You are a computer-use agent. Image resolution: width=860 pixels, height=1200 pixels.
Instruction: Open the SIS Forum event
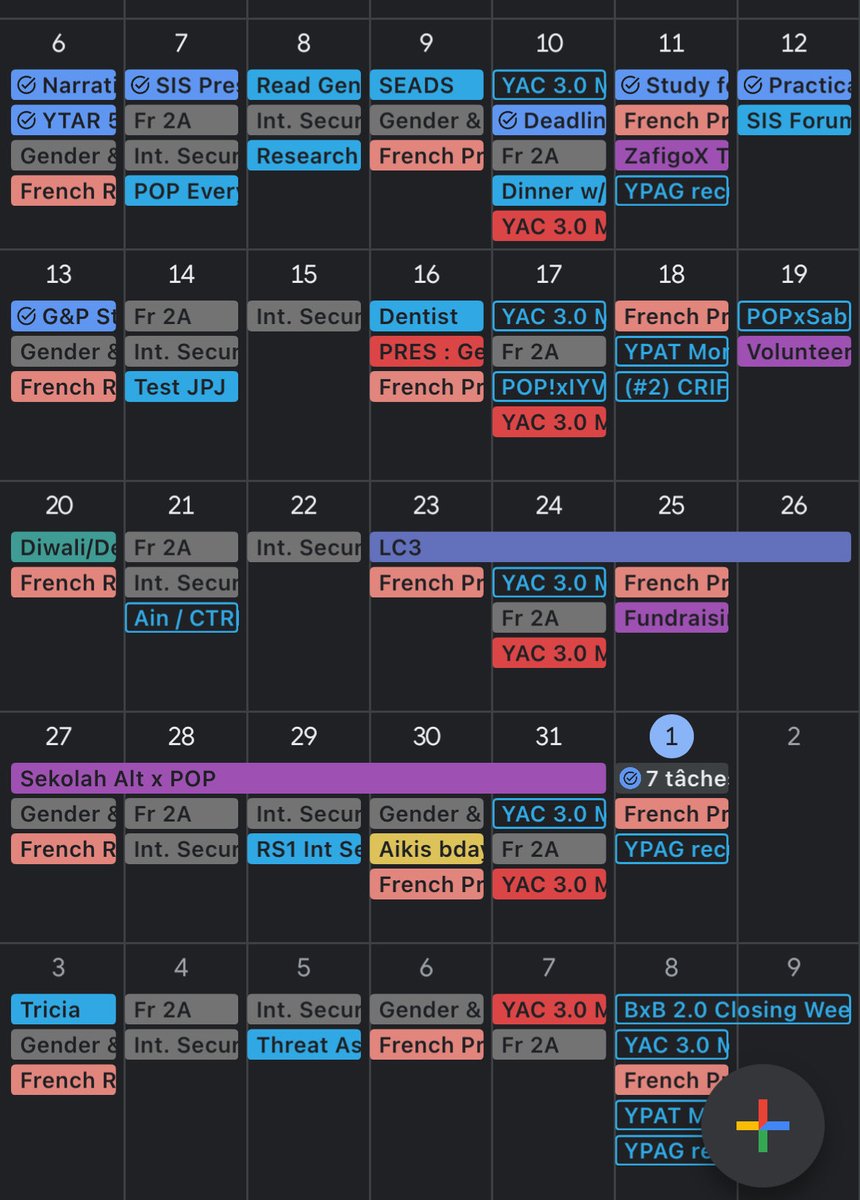[794, 120]
